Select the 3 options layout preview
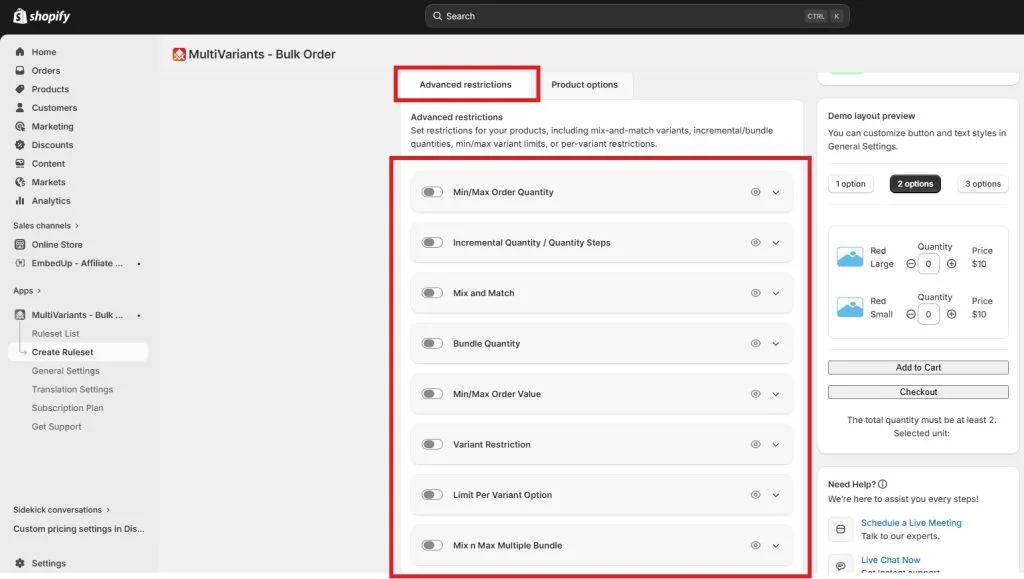 pyautogui.click(x=983, y=184)
